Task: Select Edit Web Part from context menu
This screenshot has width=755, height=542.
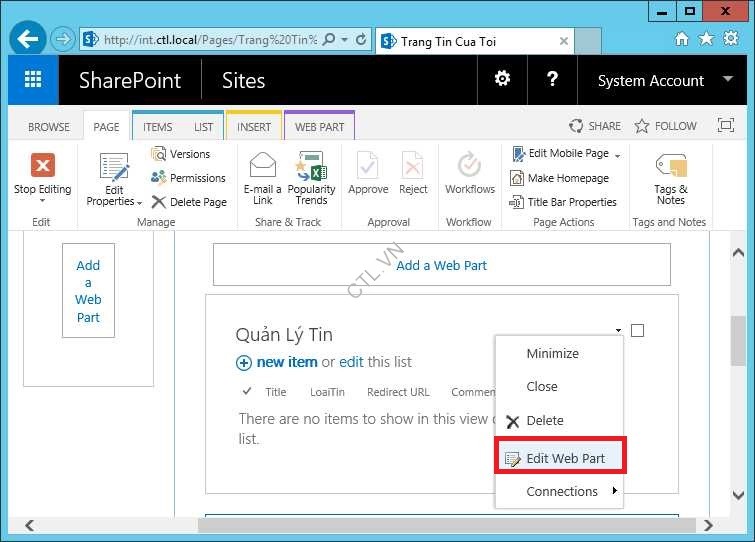Action: pyautogui.click(x=565, y=458)
